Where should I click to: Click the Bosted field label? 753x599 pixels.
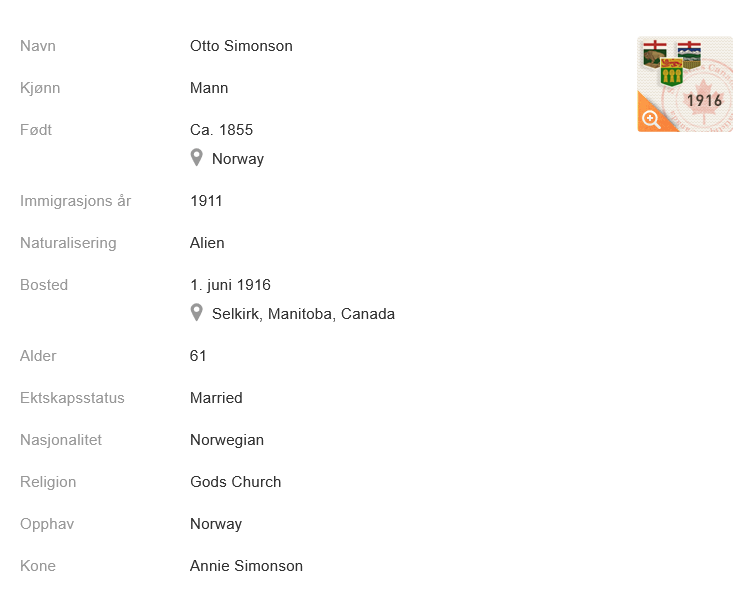click(44, 285)
